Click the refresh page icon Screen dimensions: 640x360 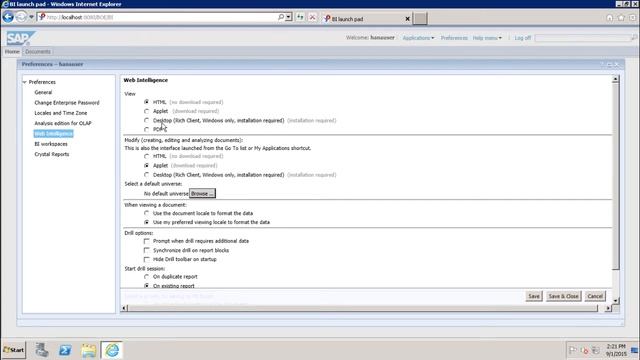(300, 17)
